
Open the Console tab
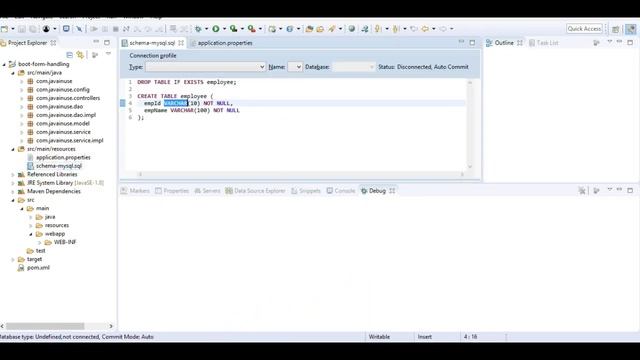coord(341,191)
